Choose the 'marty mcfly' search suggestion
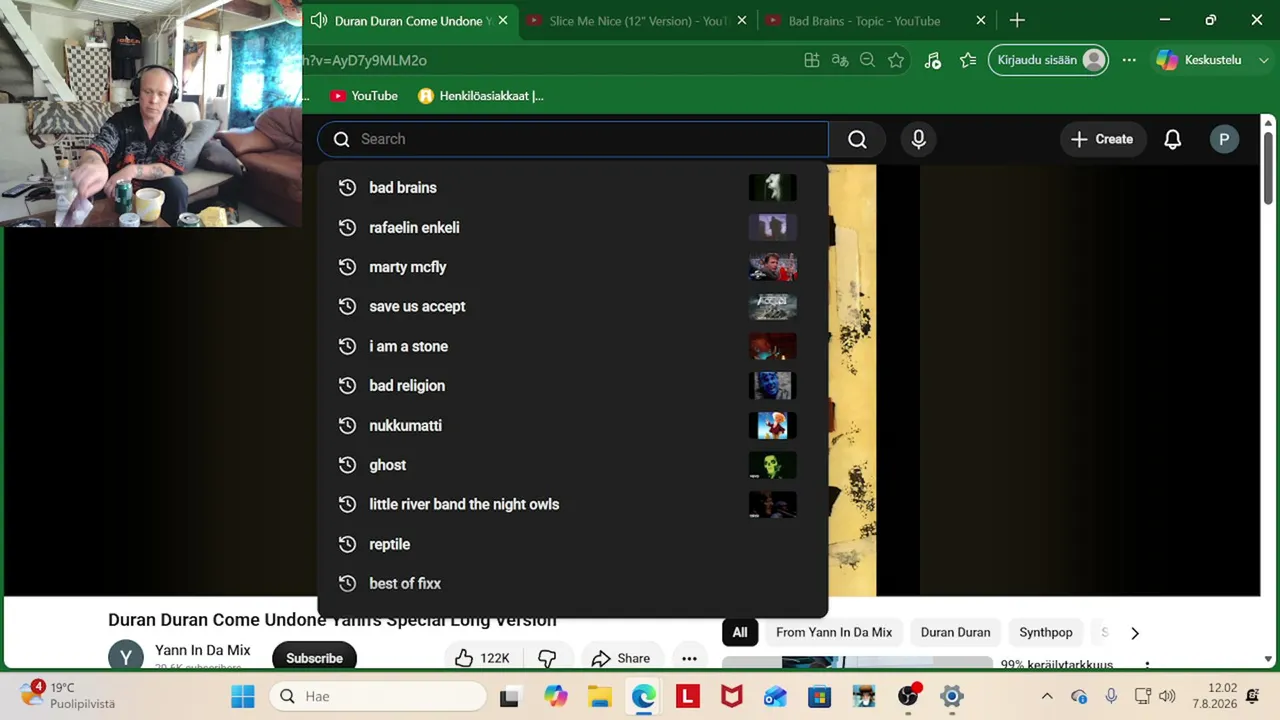The width and height of the screenshot is (1280, 720). [572, 267]
